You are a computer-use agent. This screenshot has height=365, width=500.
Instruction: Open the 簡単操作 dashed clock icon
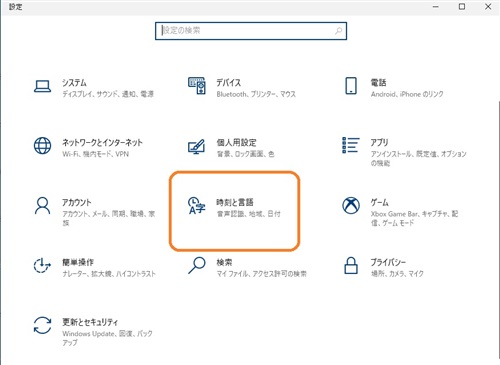click(42, 265)
